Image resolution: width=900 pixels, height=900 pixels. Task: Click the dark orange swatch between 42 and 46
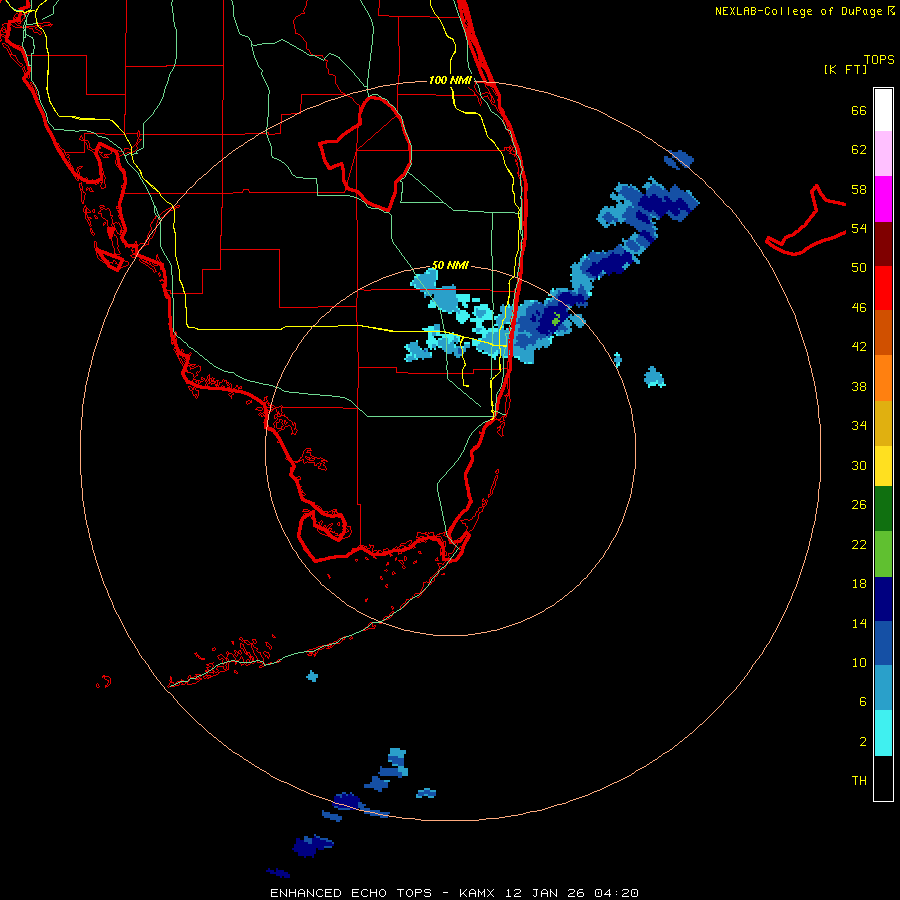[883, 333]
